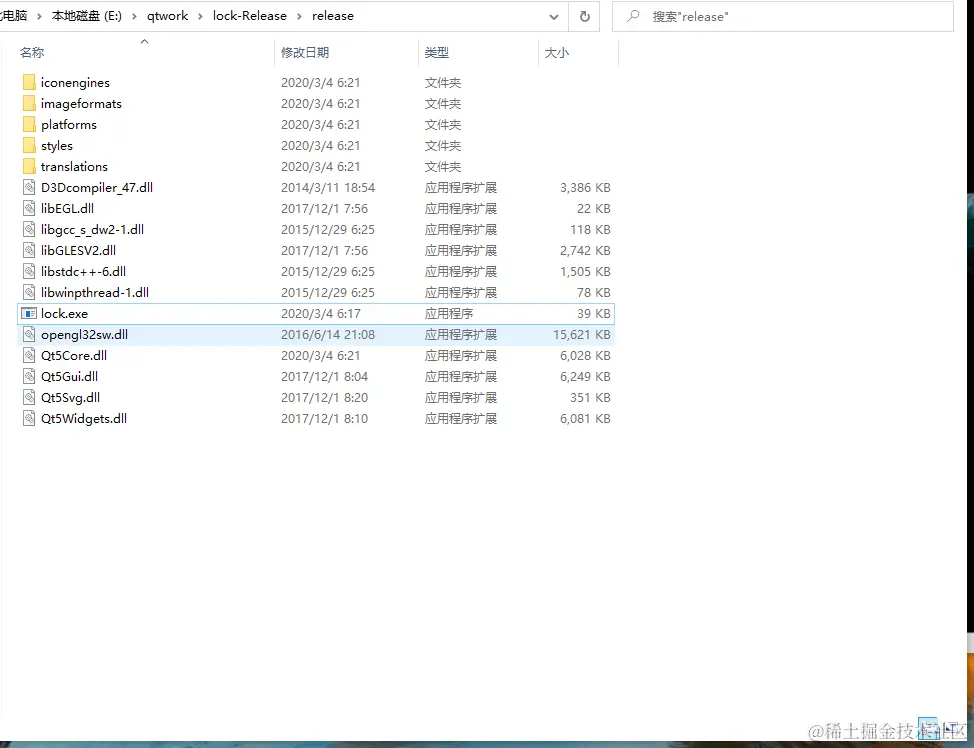Screen dimensions: 974x748
Task: Refresh the current folder view
Action: tap(585, 17)
